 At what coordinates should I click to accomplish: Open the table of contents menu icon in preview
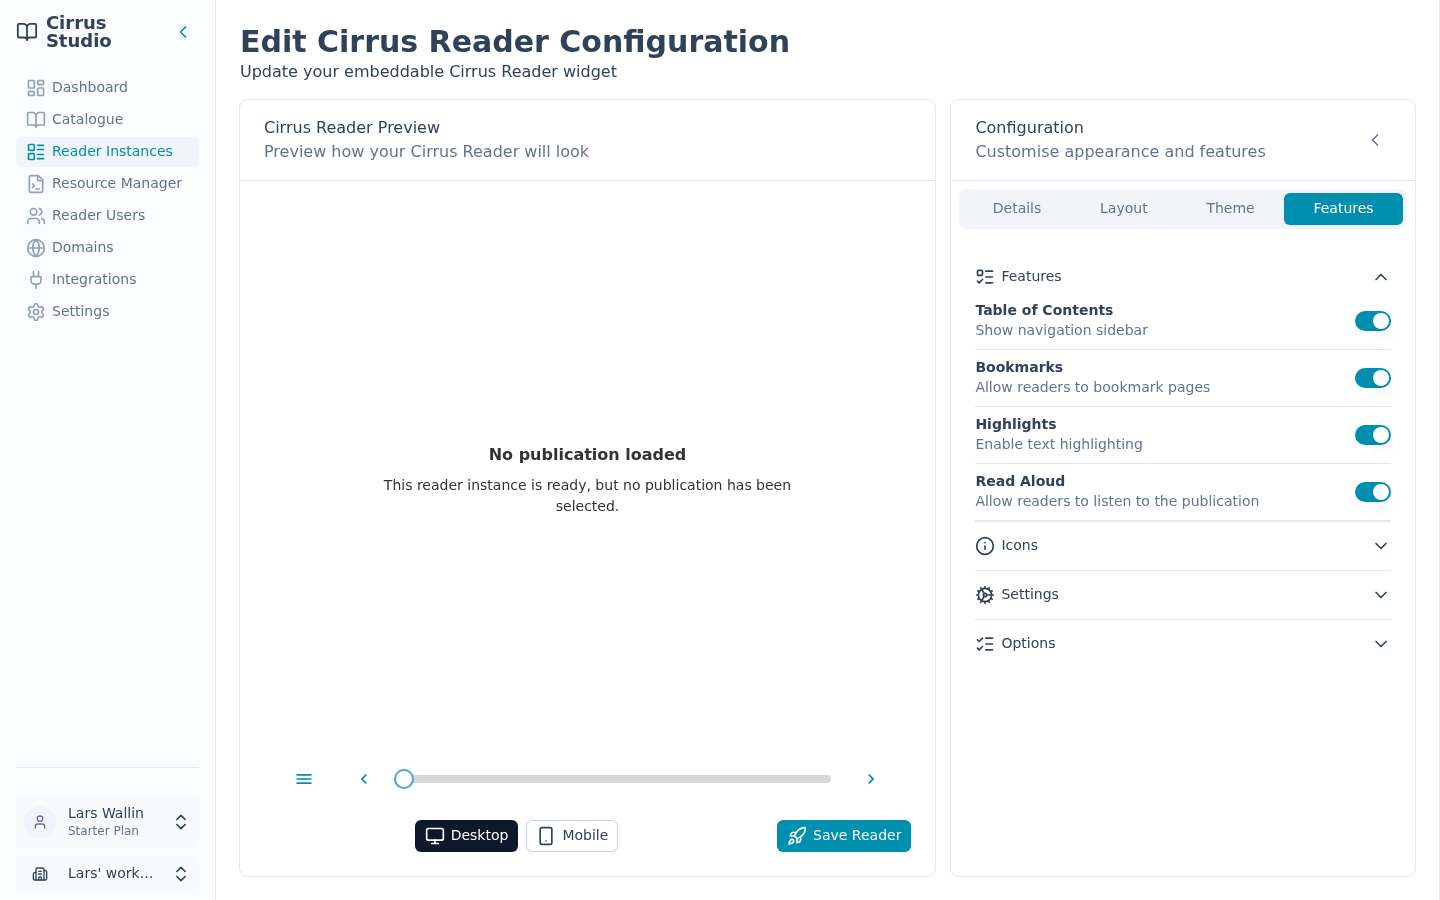click(x=304, y=779)
